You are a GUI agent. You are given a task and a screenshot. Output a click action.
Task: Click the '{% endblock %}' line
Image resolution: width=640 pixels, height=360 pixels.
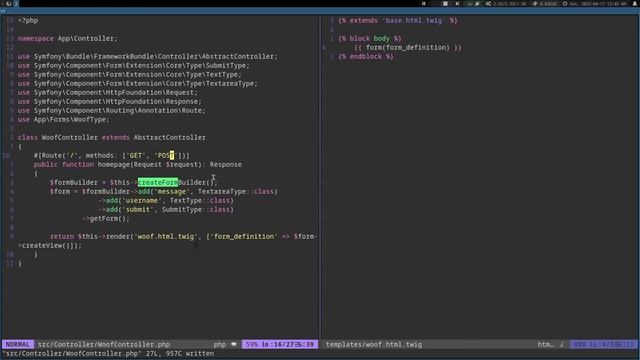[366, 56]
